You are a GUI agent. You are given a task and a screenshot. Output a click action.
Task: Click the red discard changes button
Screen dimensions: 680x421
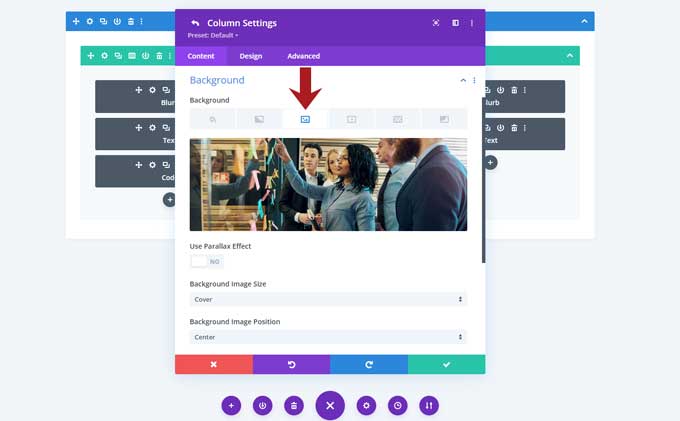pos(213,364)
